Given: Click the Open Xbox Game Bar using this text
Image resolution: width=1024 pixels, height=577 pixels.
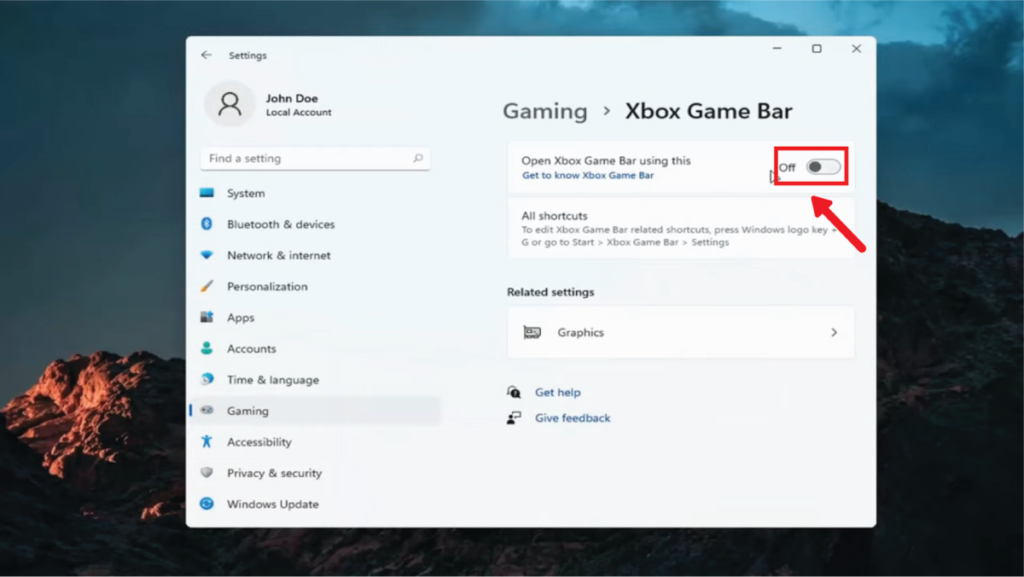Looking at the screenshot, I should [605, 161].
